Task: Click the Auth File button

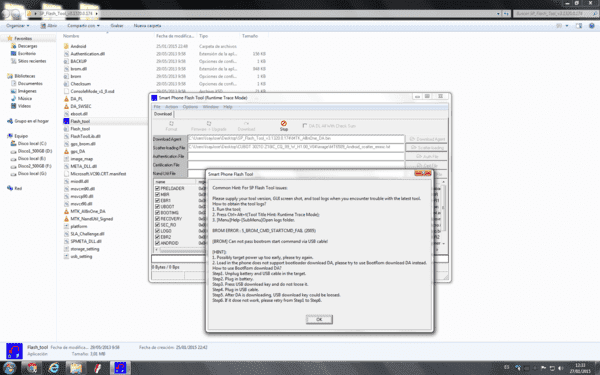Action: pos(427,157)
